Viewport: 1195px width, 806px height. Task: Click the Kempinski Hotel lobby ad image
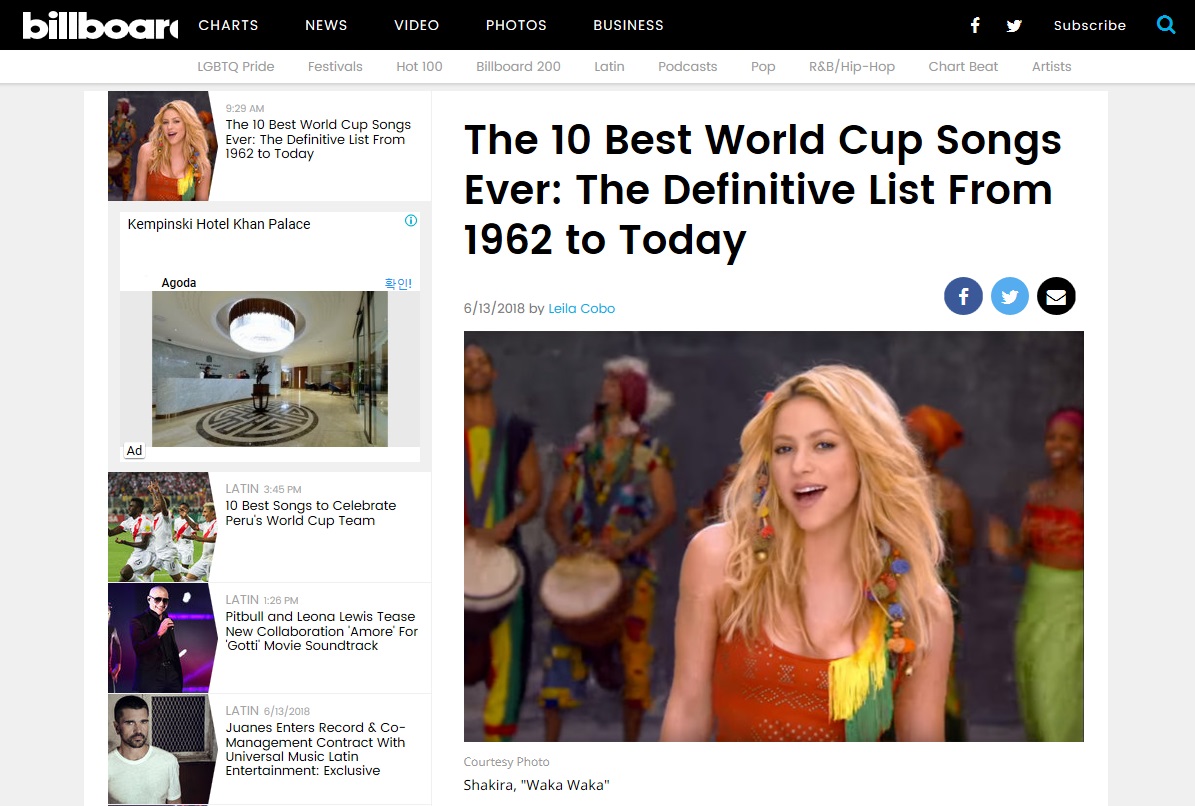[270, 369]
